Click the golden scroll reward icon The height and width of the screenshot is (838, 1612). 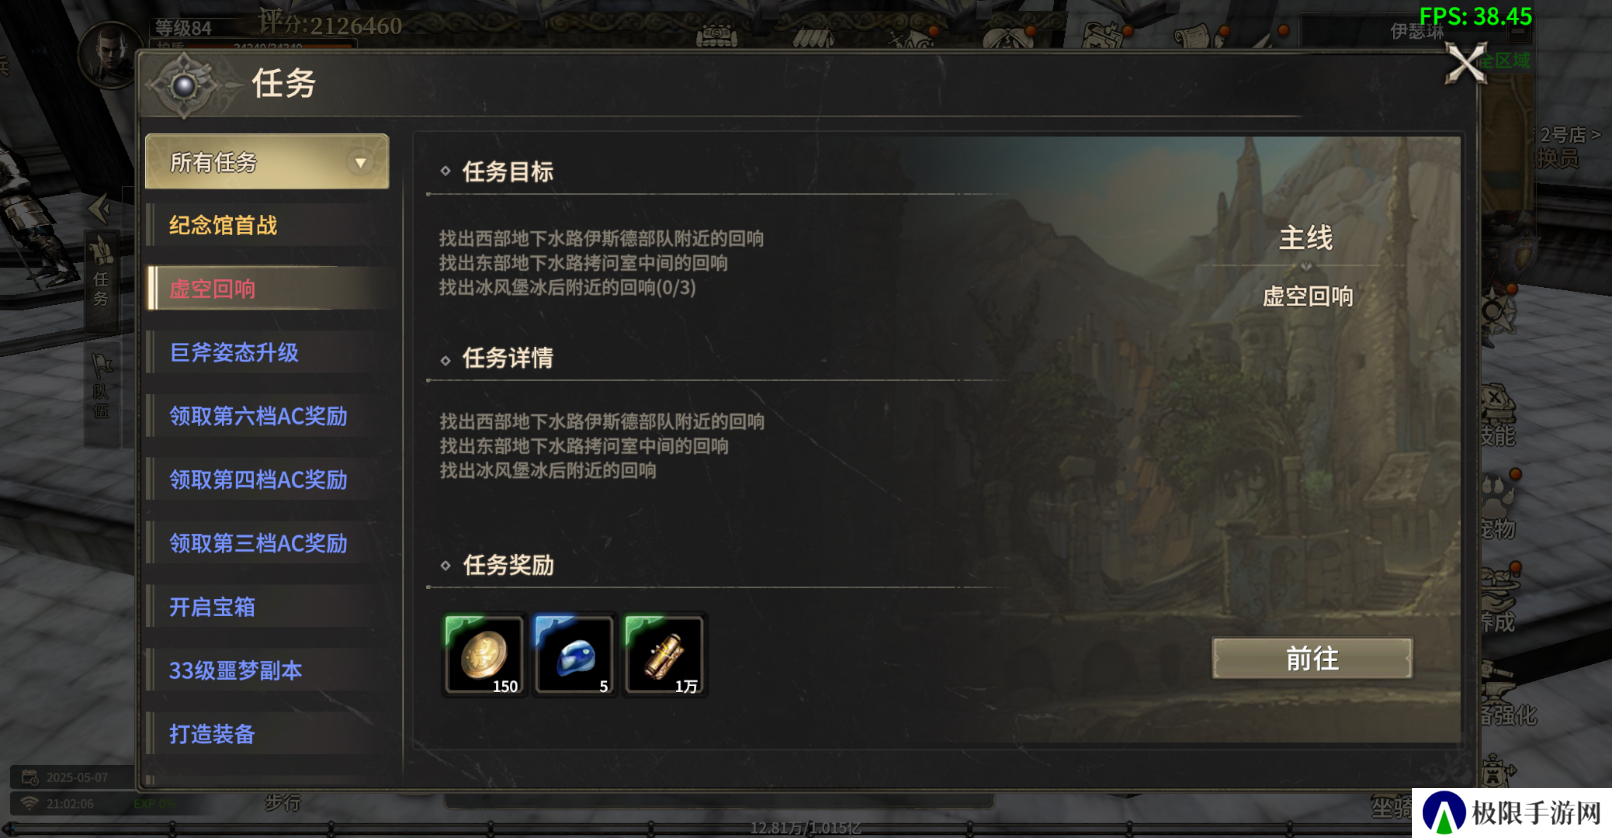664,655
